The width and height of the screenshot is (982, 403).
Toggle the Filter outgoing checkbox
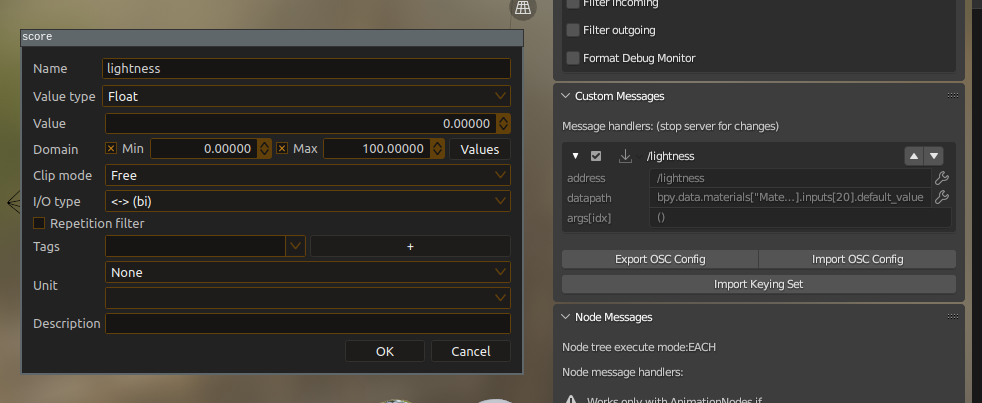pos(572,30)
